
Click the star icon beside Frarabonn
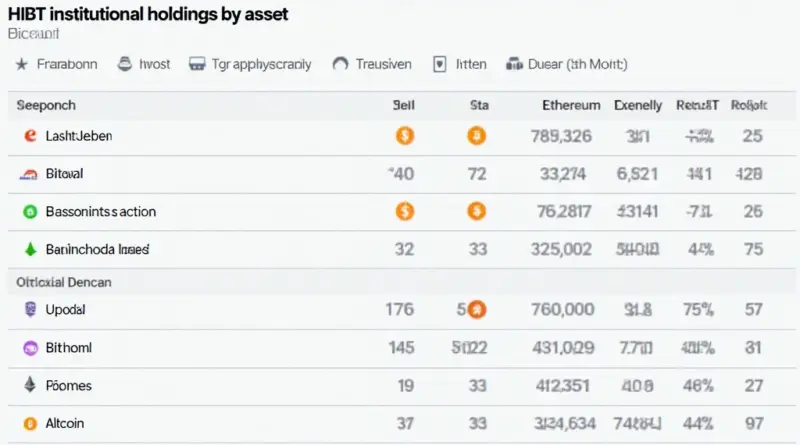tap(22, 64)
